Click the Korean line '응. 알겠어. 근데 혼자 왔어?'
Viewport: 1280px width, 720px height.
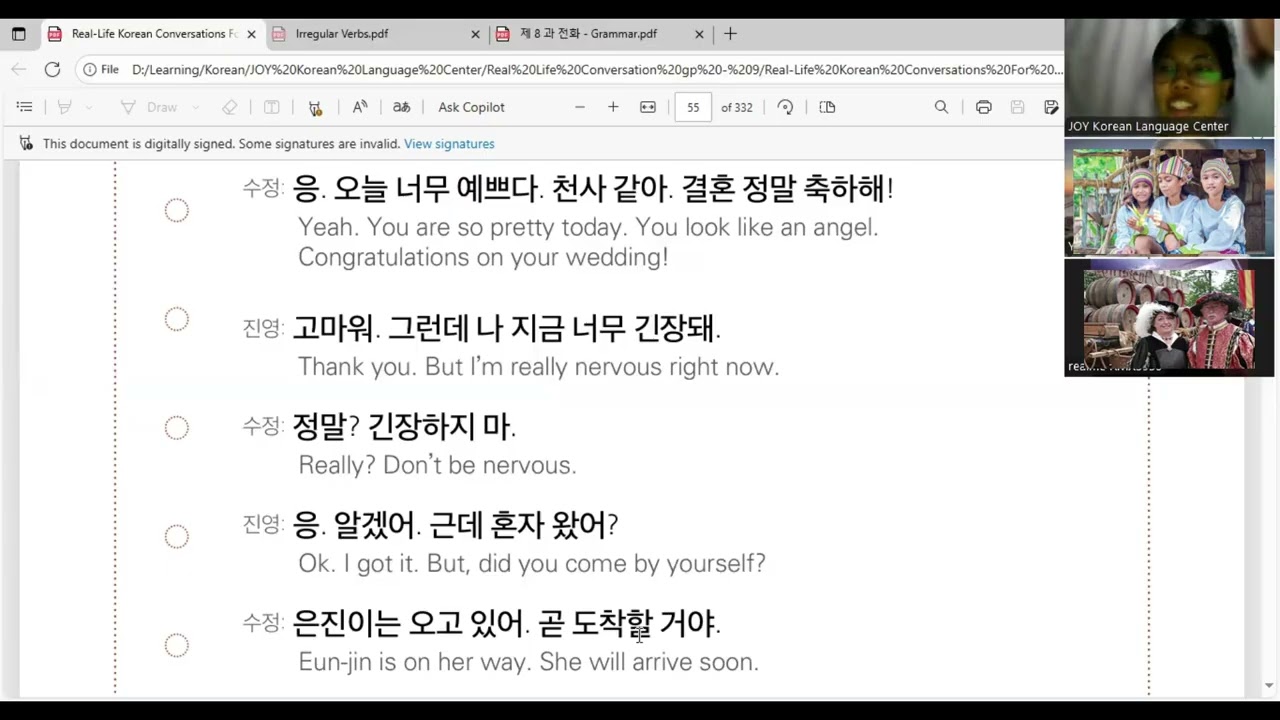click(455, 525)
